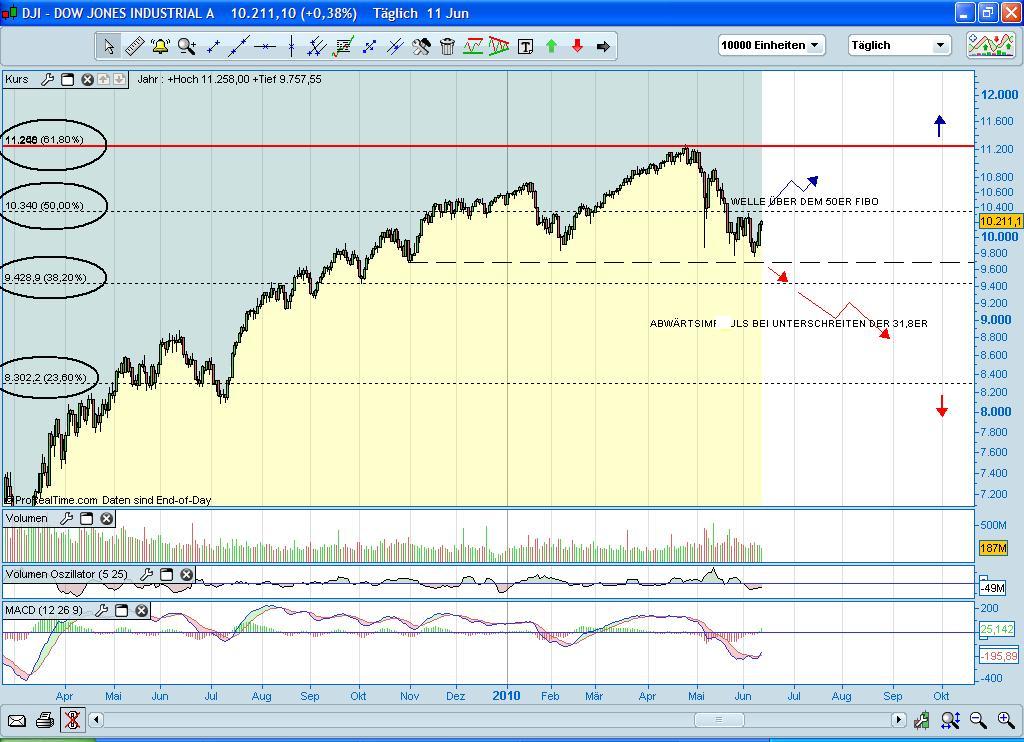
Task: Select the blue two-point arrow tool
Action: pos(369,46)
